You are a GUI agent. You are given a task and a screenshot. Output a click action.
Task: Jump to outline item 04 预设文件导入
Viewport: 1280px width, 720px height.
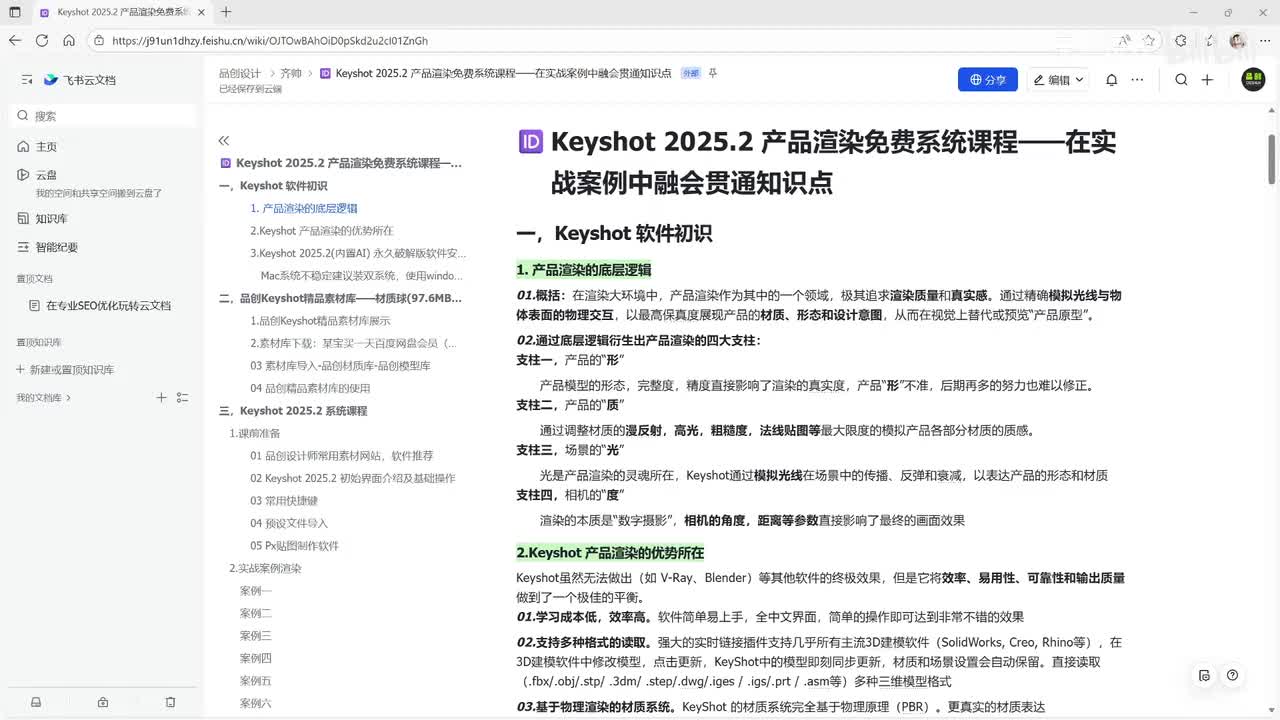[289, 523]
